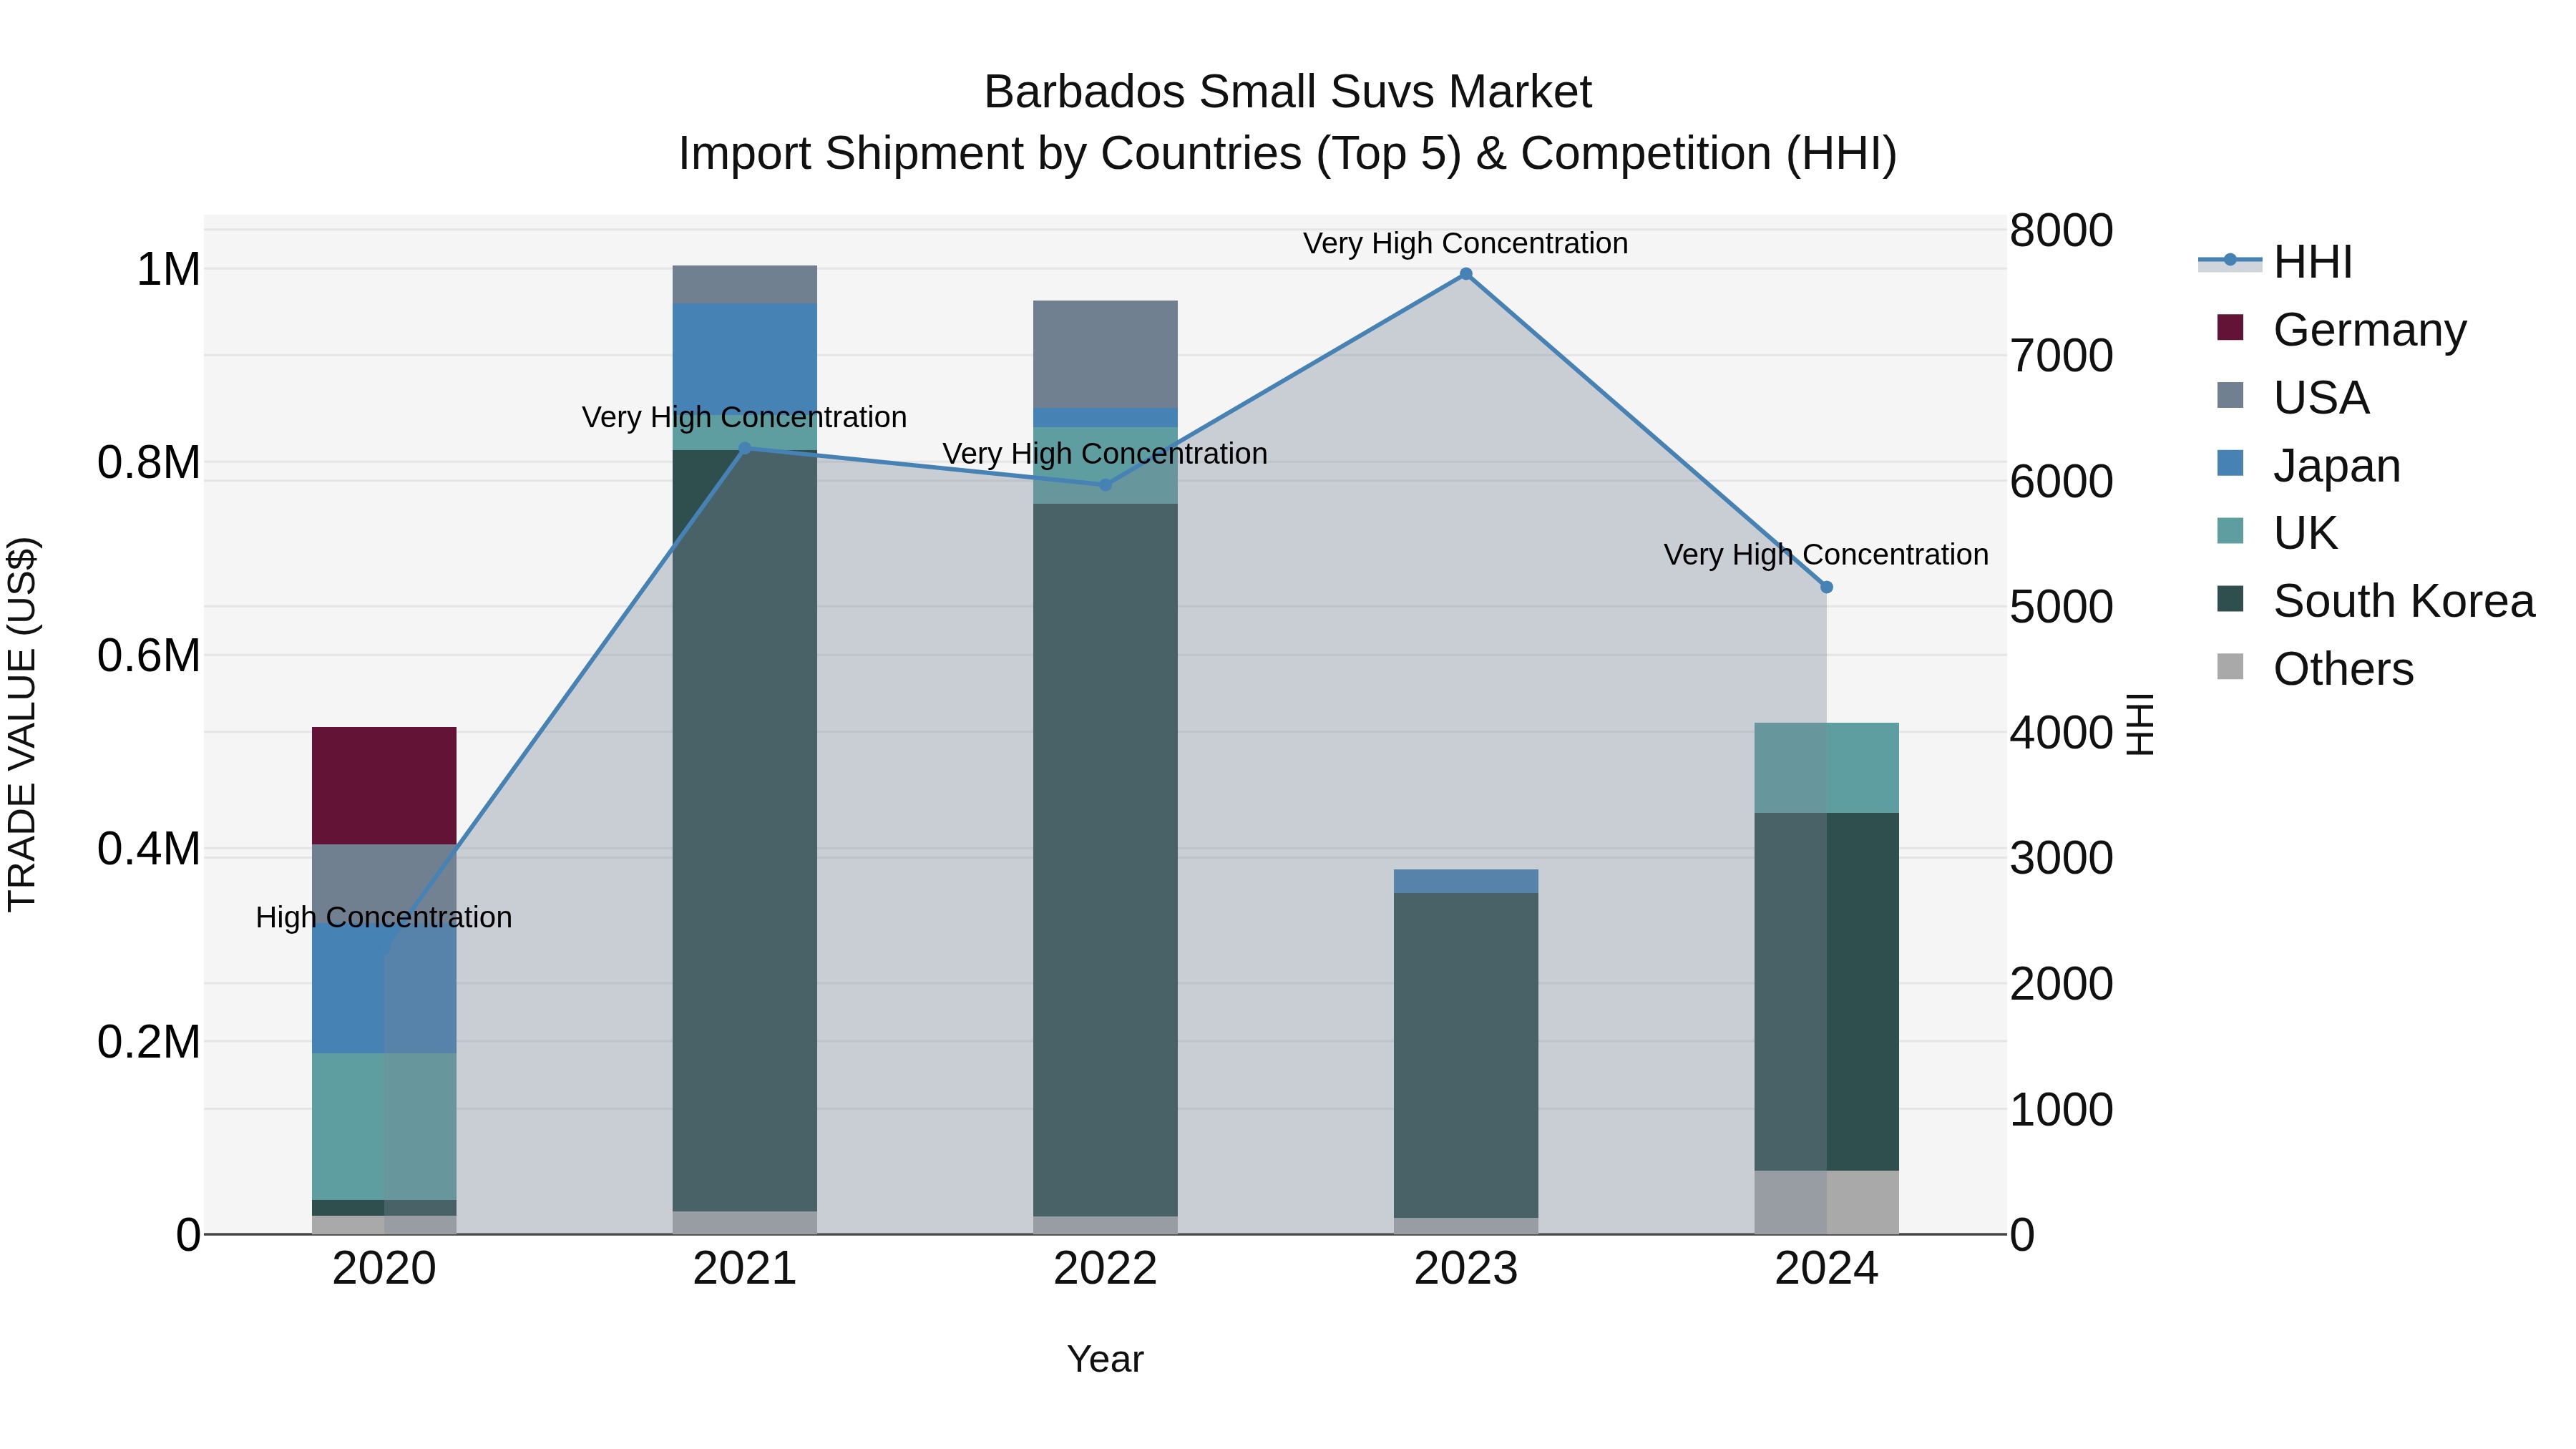Screen dimensions: 2576x1449
Task: Click the Others bar segment in 2024
Action: point(1827,1202)
